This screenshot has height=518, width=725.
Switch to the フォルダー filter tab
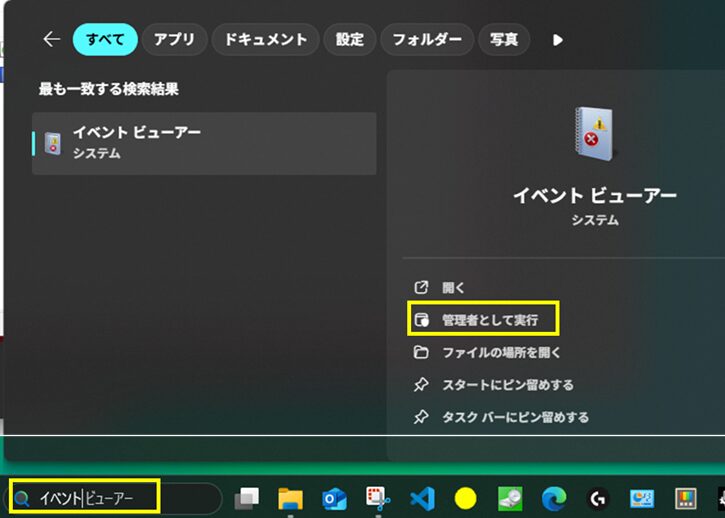[x=427, y=40]
